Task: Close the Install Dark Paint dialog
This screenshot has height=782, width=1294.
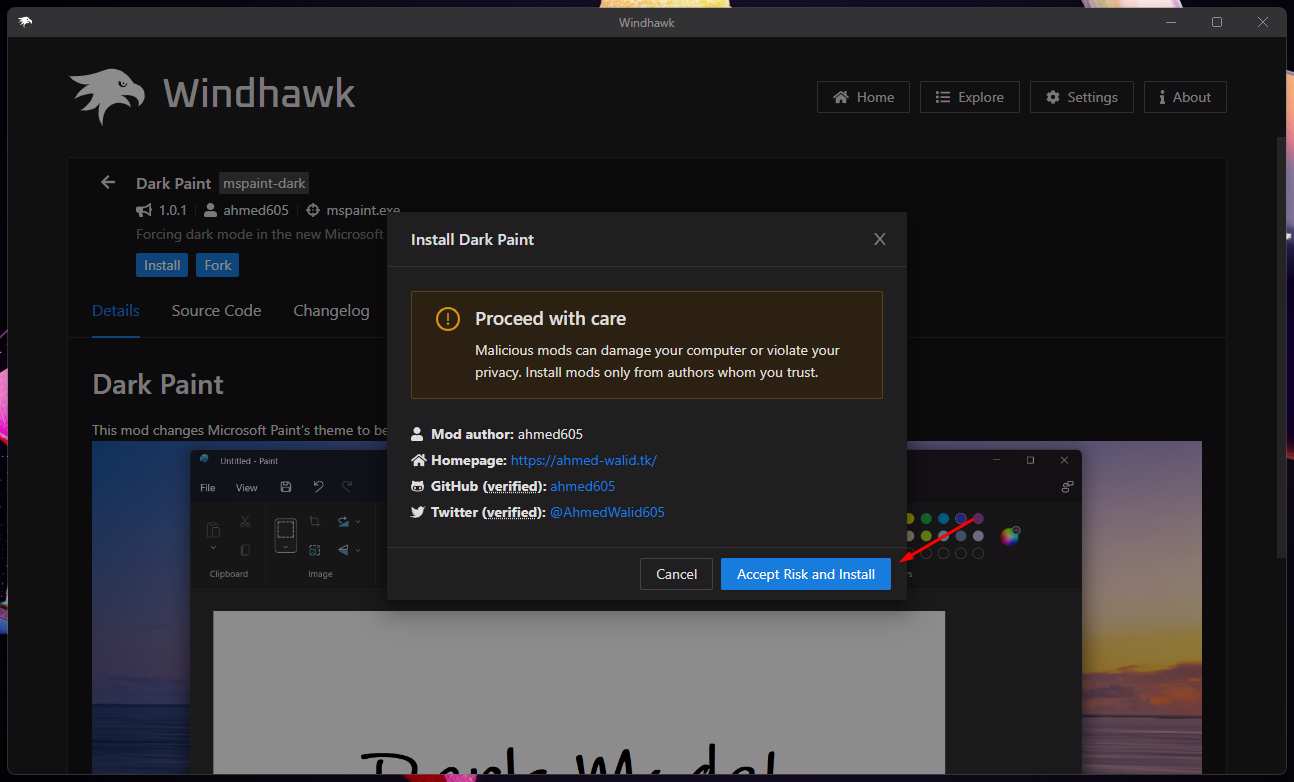Action: (879, 239)
